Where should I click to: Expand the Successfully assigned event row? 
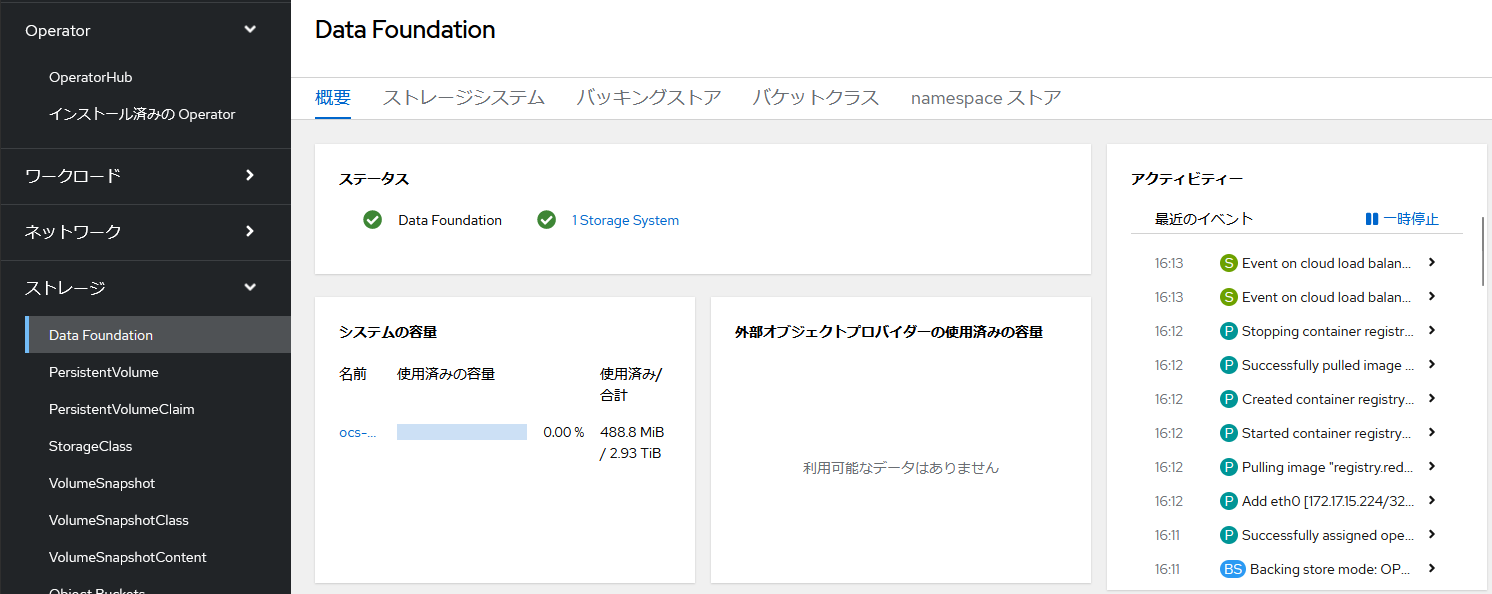[x=1432, y=534]
